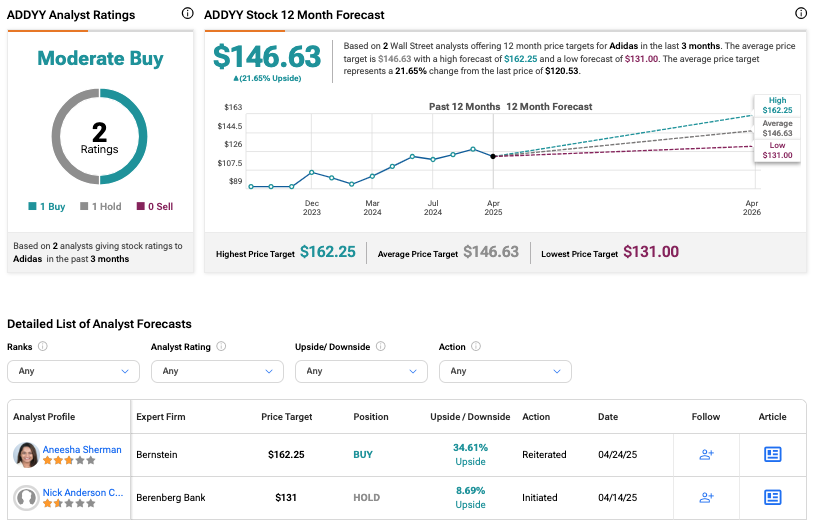Click Average Price Target $146.63 summary
The height and width of the screenshot is (531, 819).
pyautogui.click(x=448, y=252)
